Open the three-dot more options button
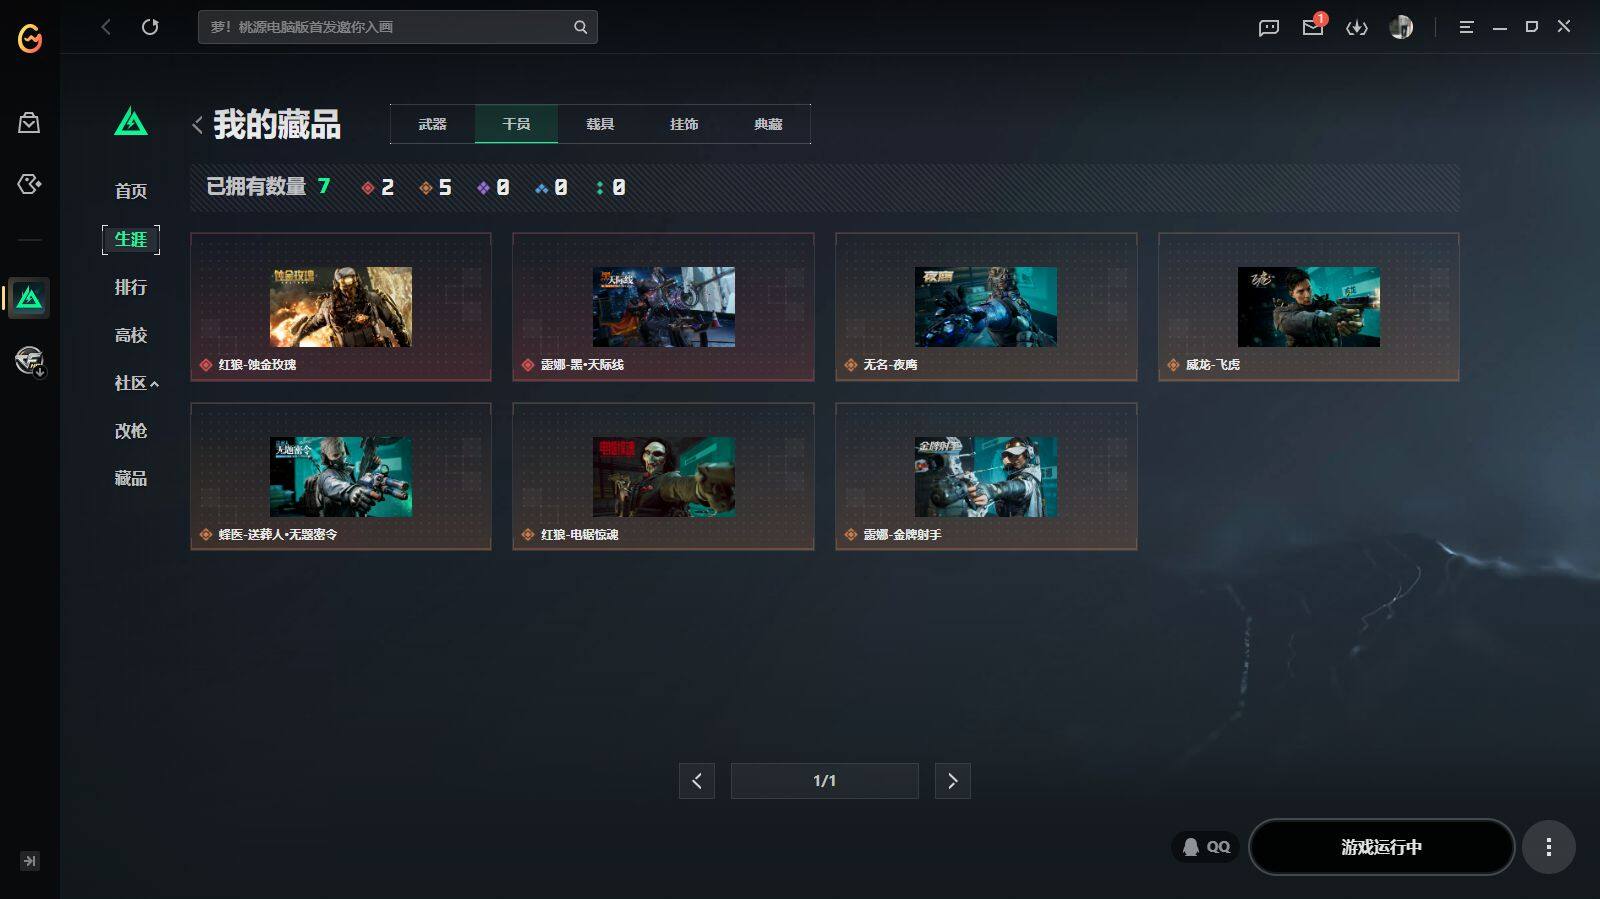Viewport: 1600px width, 899px height. [1549, 847]
